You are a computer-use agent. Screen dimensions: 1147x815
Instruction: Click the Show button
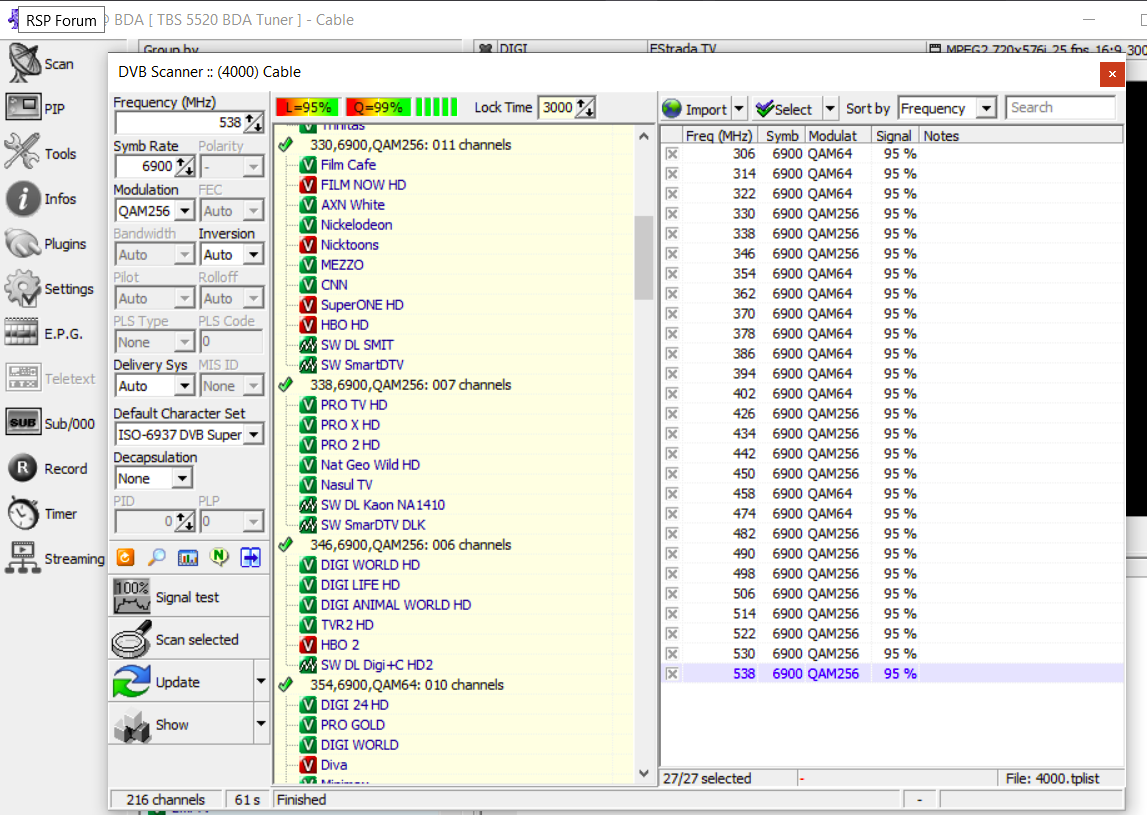pyautogui.click(x=181, y=724)
